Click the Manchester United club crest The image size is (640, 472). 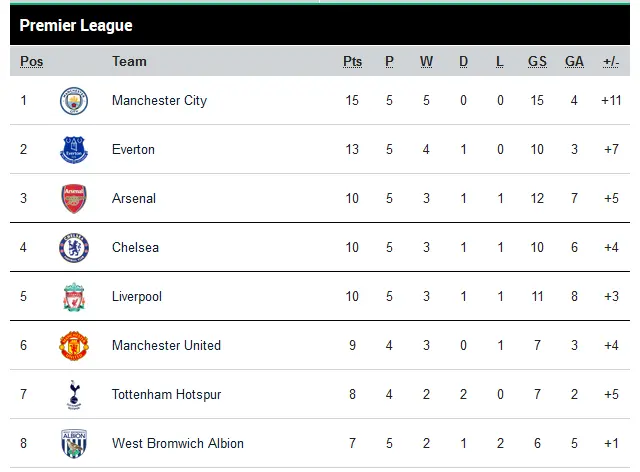click(74, 345)
